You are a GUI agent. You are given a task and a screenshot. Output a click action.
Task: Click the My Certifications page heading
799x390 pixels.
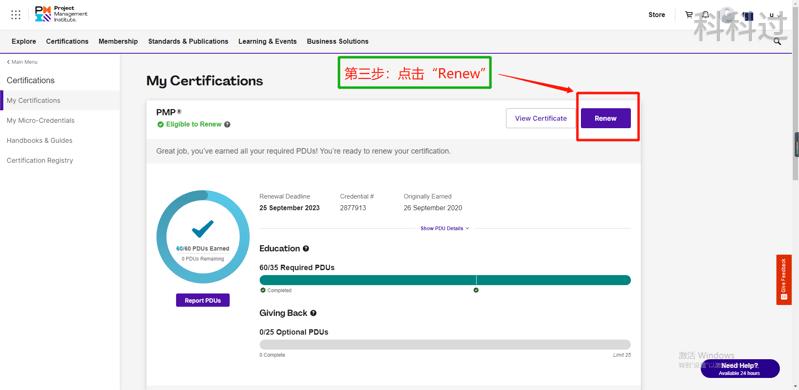(204, 81)
